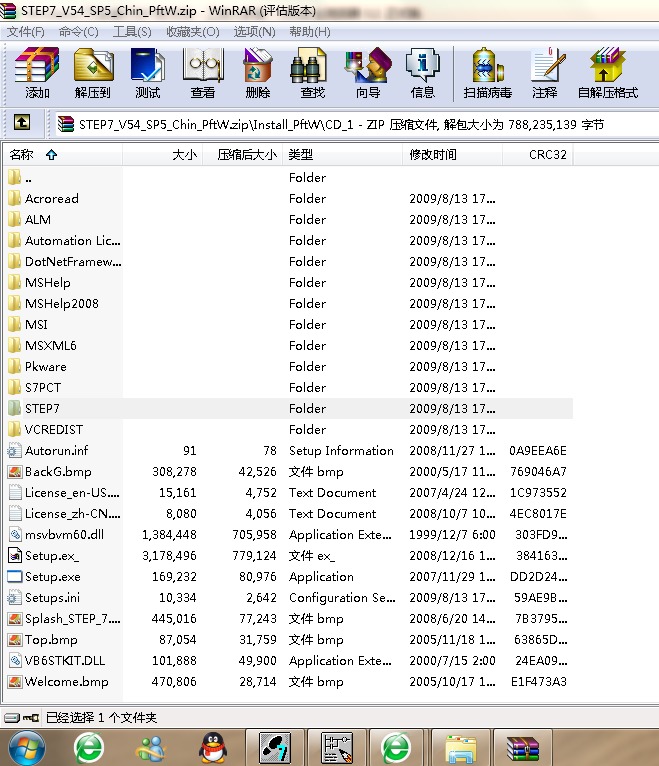Sort files by the 修改时间 column header
Viewport: 659px width, 766px height.
click(x=433, y=155)
